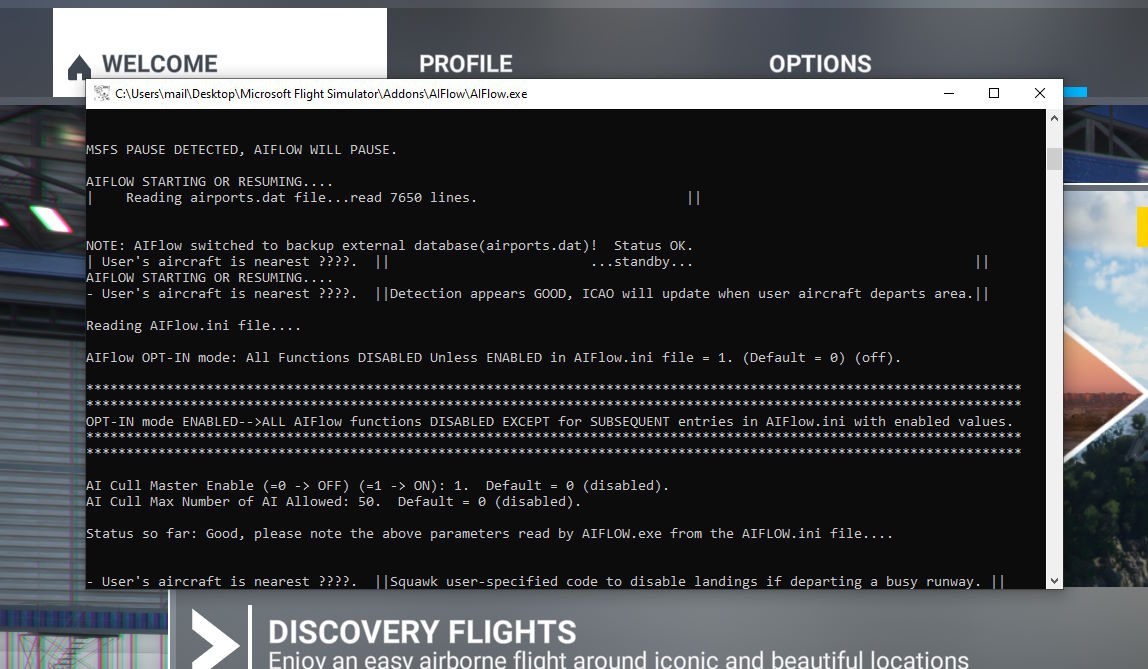Click the 'NOTE: AIFlow switched to backup' line
This screenshot has height=669, width=1148.
click(x=389, y=246)
